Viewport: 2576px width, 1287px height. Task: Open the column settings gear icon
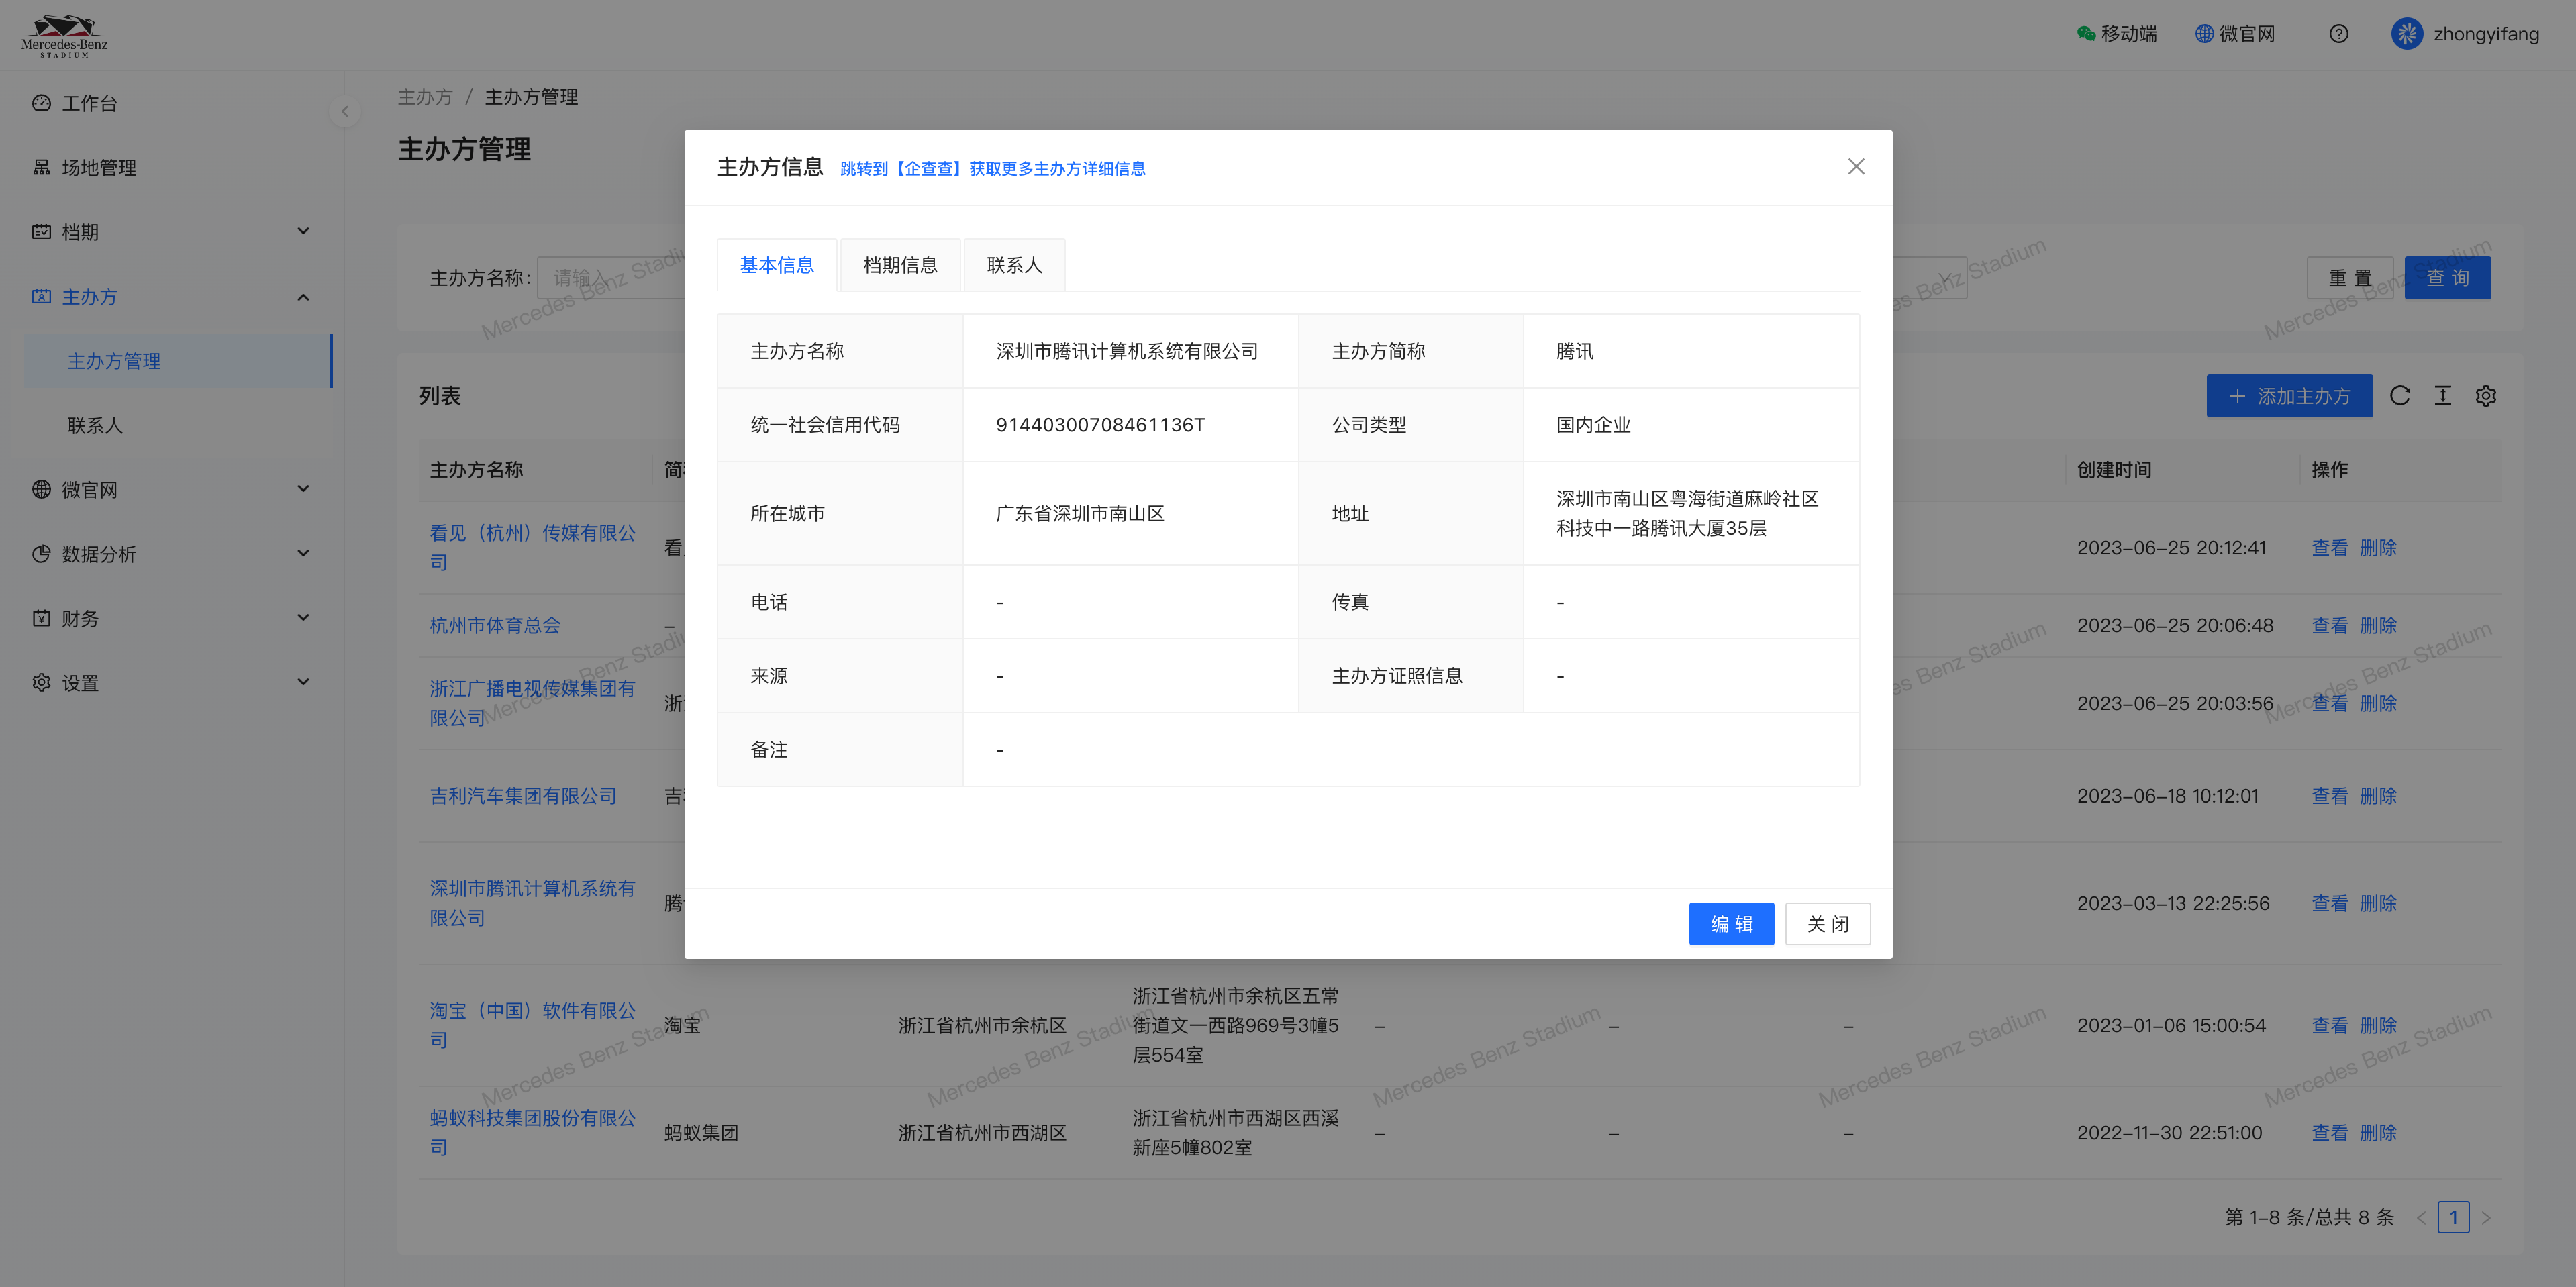pyautogui.click(x=2486, y=396)
